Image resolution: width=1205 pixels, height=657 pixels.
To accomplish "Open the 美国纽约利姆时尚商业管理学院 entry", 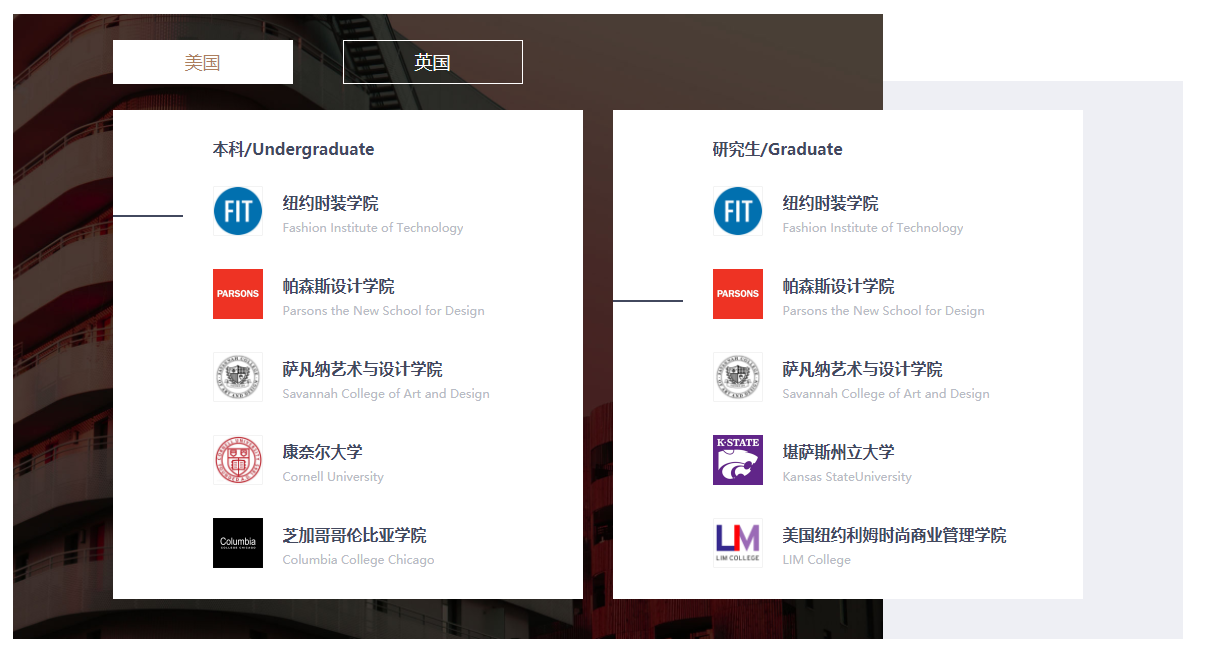I will pos(895,535).
